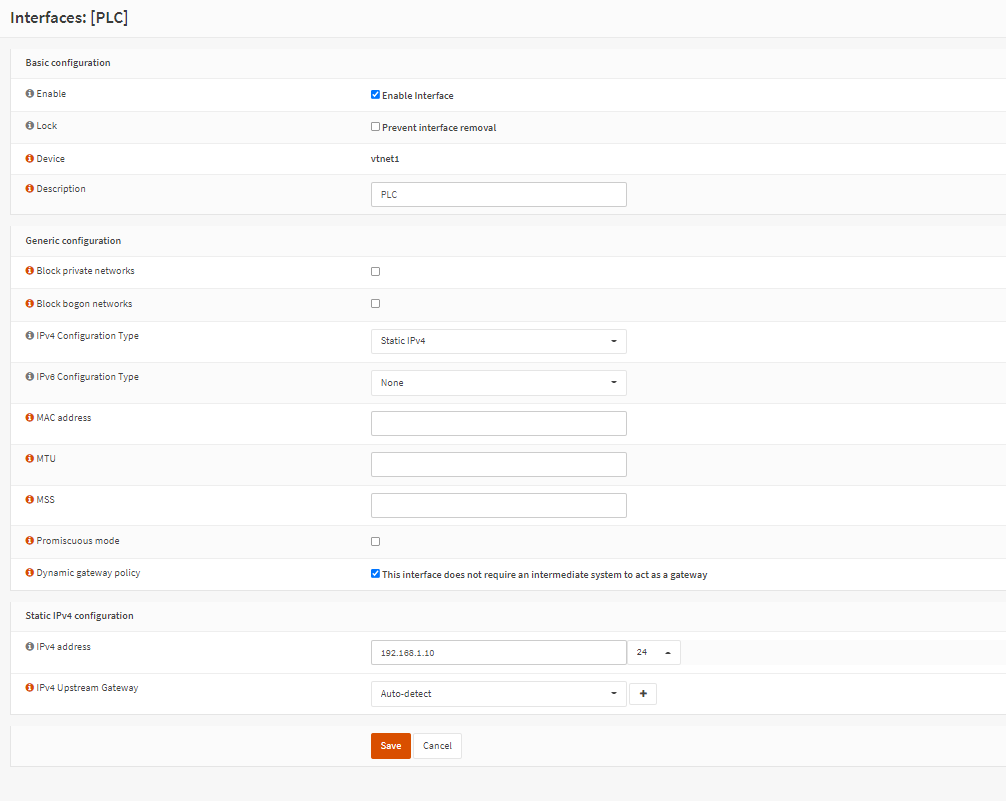Click the info icon next to MTU
Image resolution: width=1006 pixels, height=801 pixels.
(30, 458)
